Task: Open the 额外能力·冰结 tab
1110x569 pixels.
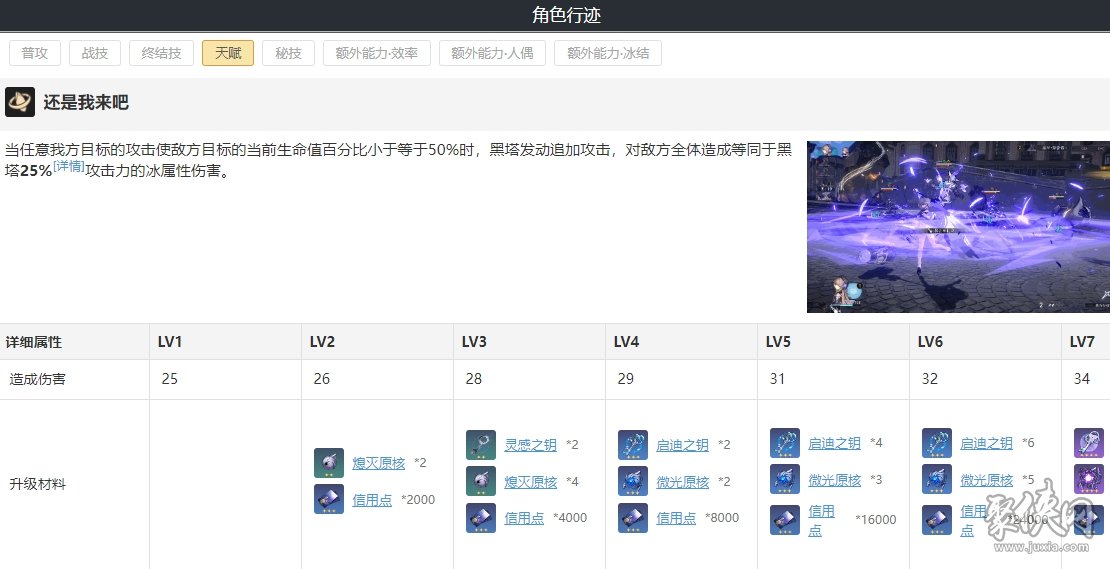Action: coord(608,53)
